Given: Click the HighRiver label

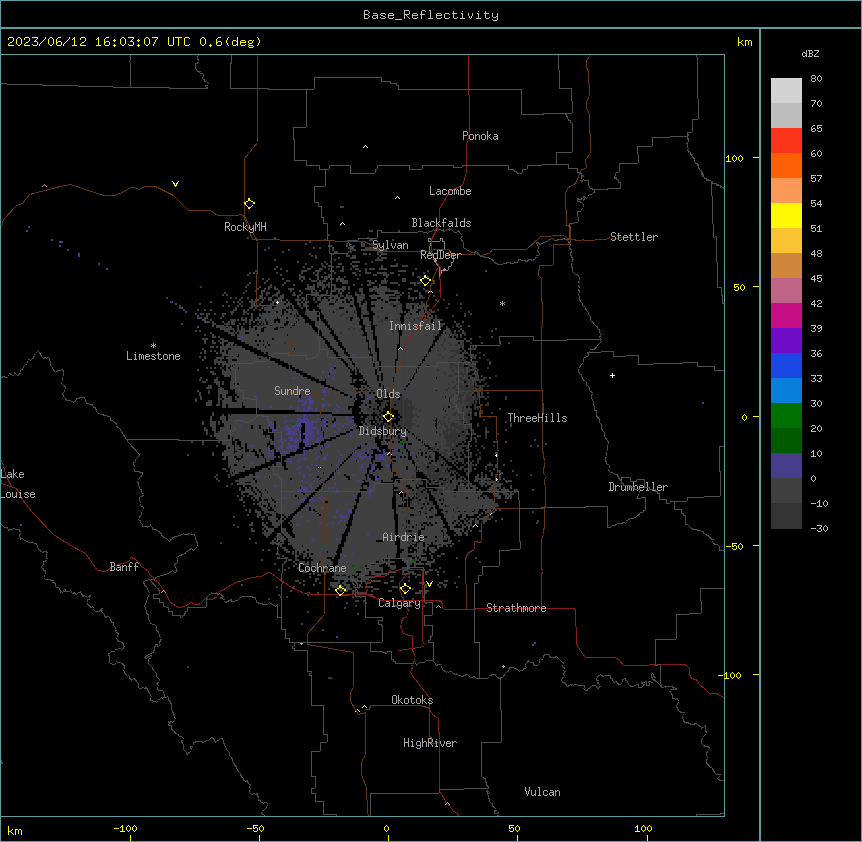Looking at the screenshot, I should click(430, 743).
